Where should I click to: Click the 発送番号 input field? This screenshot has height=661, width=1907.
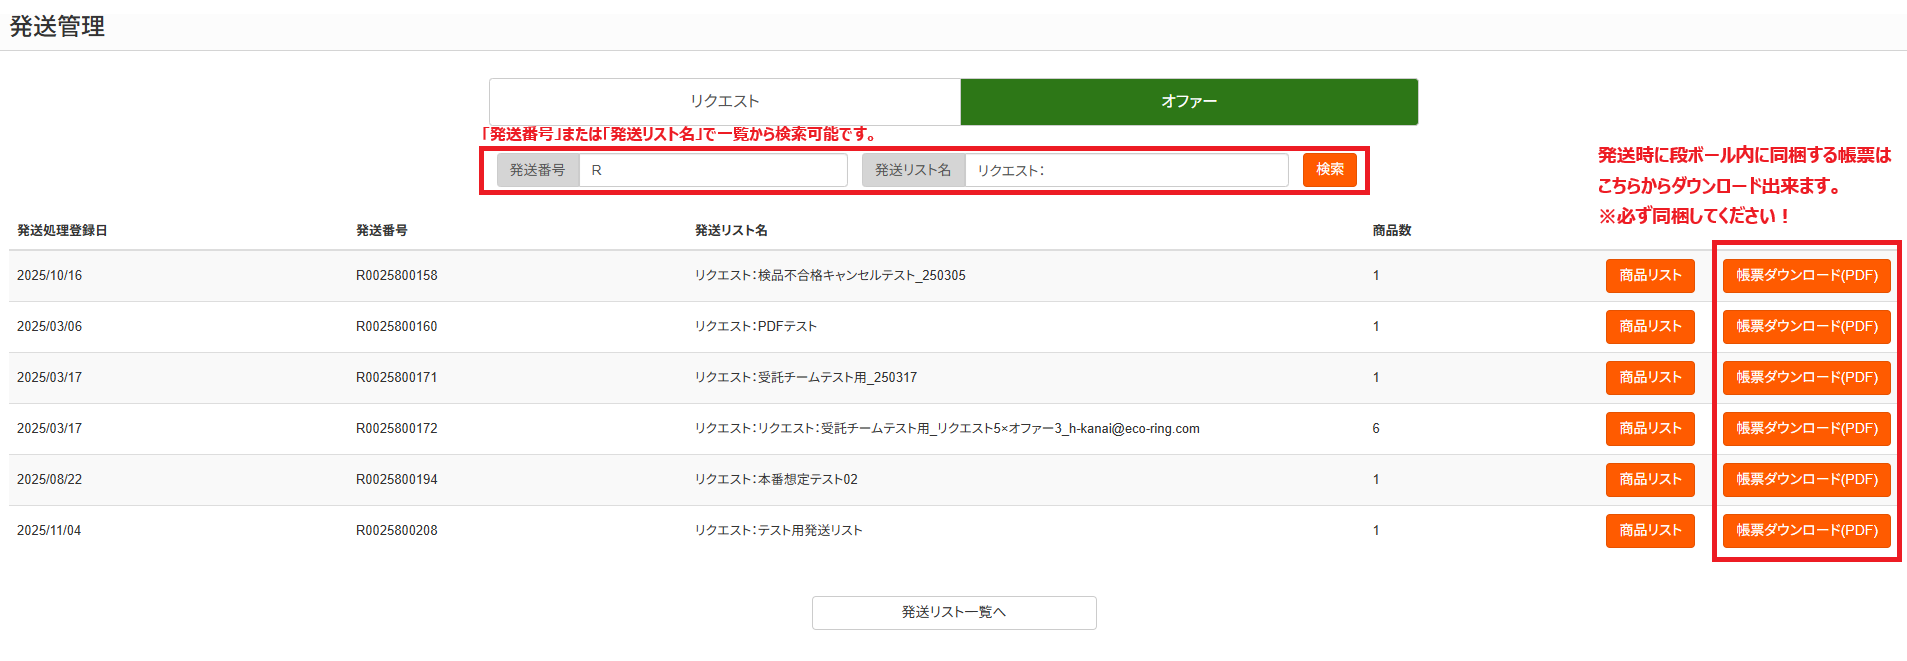[712, 170]
